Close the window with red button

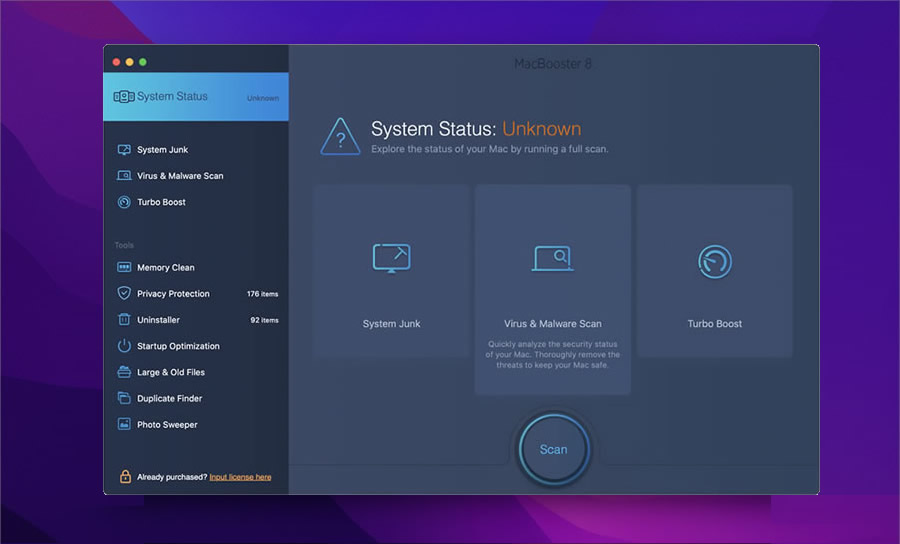(x=117, y=62)
